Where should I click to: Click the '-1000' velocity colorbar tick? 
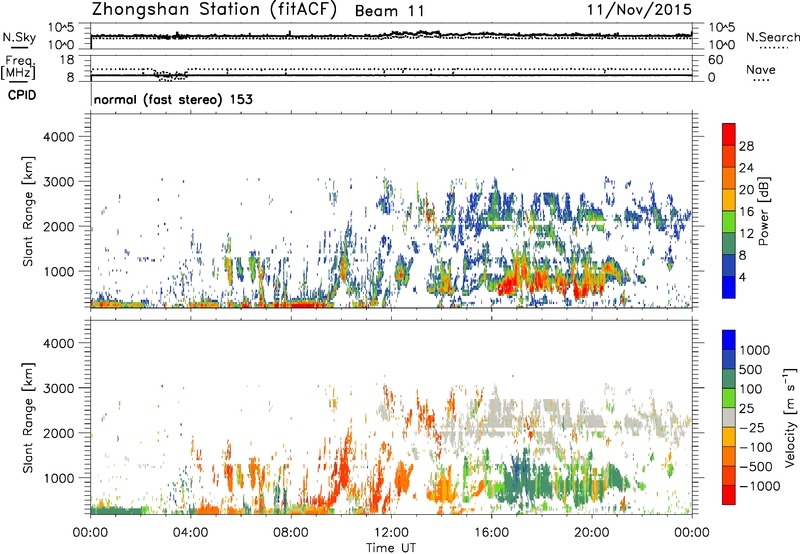point(760,486)
